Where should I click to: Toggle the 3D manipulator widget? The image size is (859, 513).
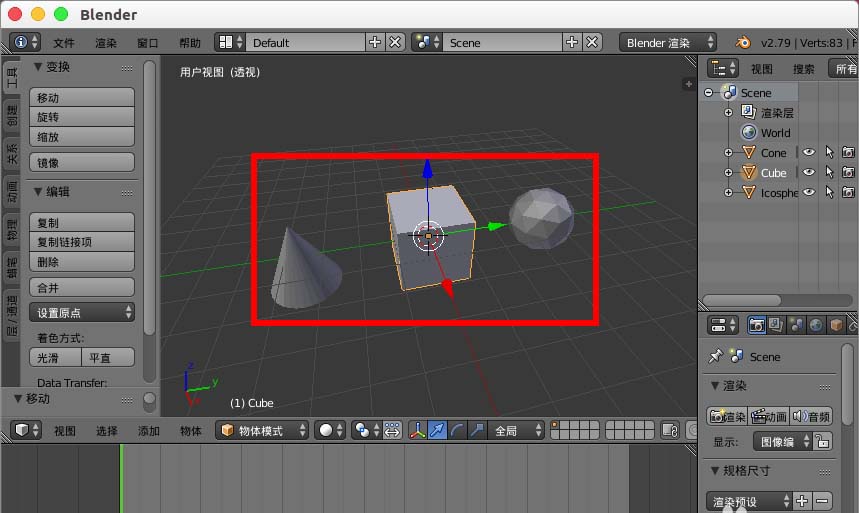coord(417,430)
